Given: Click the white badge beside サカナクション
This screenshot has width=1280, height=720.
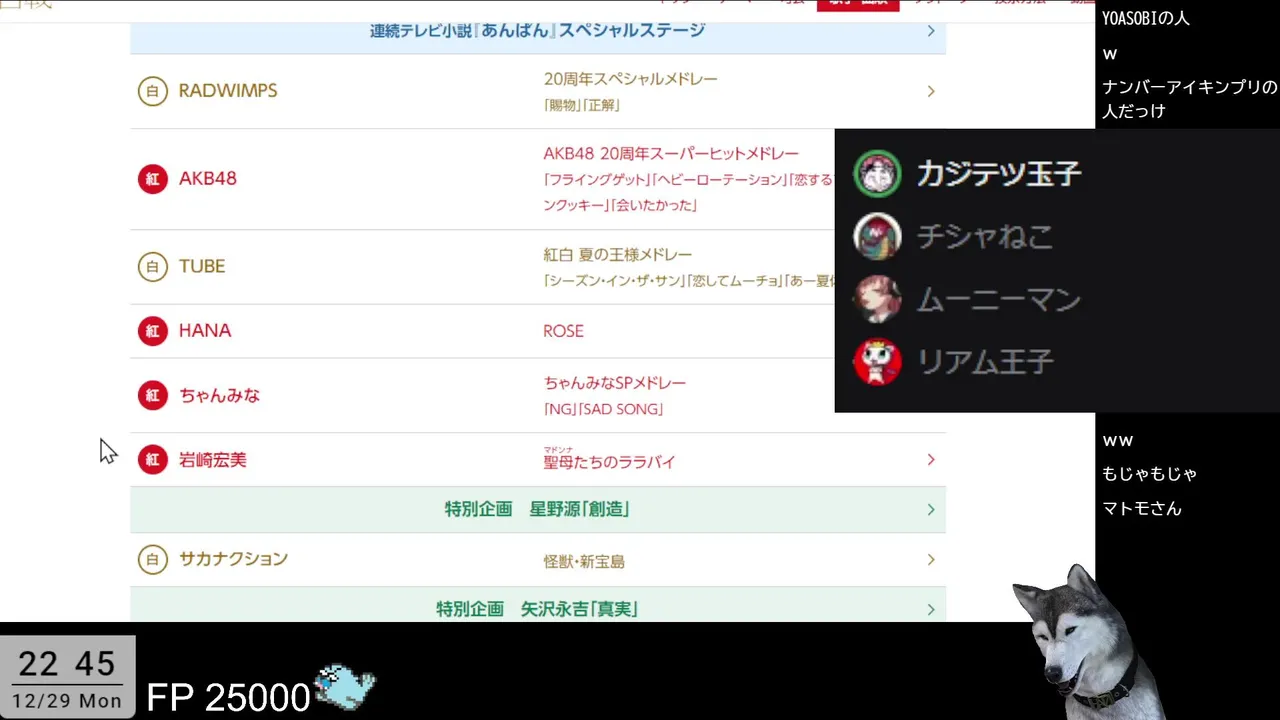Looking at the screenshot, I should 152,560.
